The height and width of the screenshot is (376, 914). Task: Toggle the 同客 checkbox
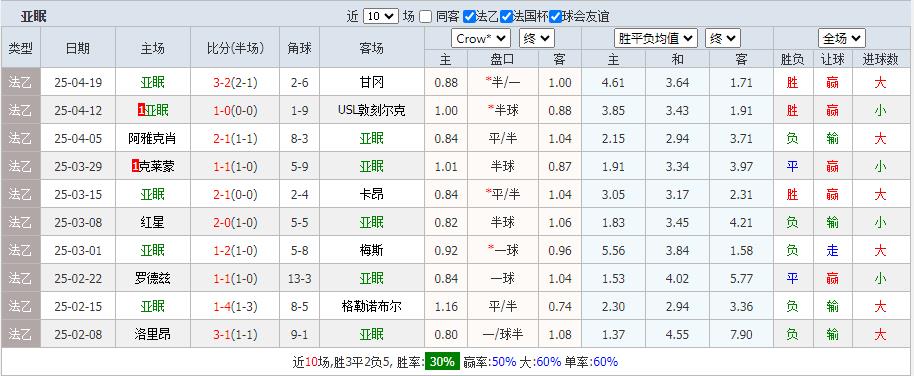tap(426, 16)
